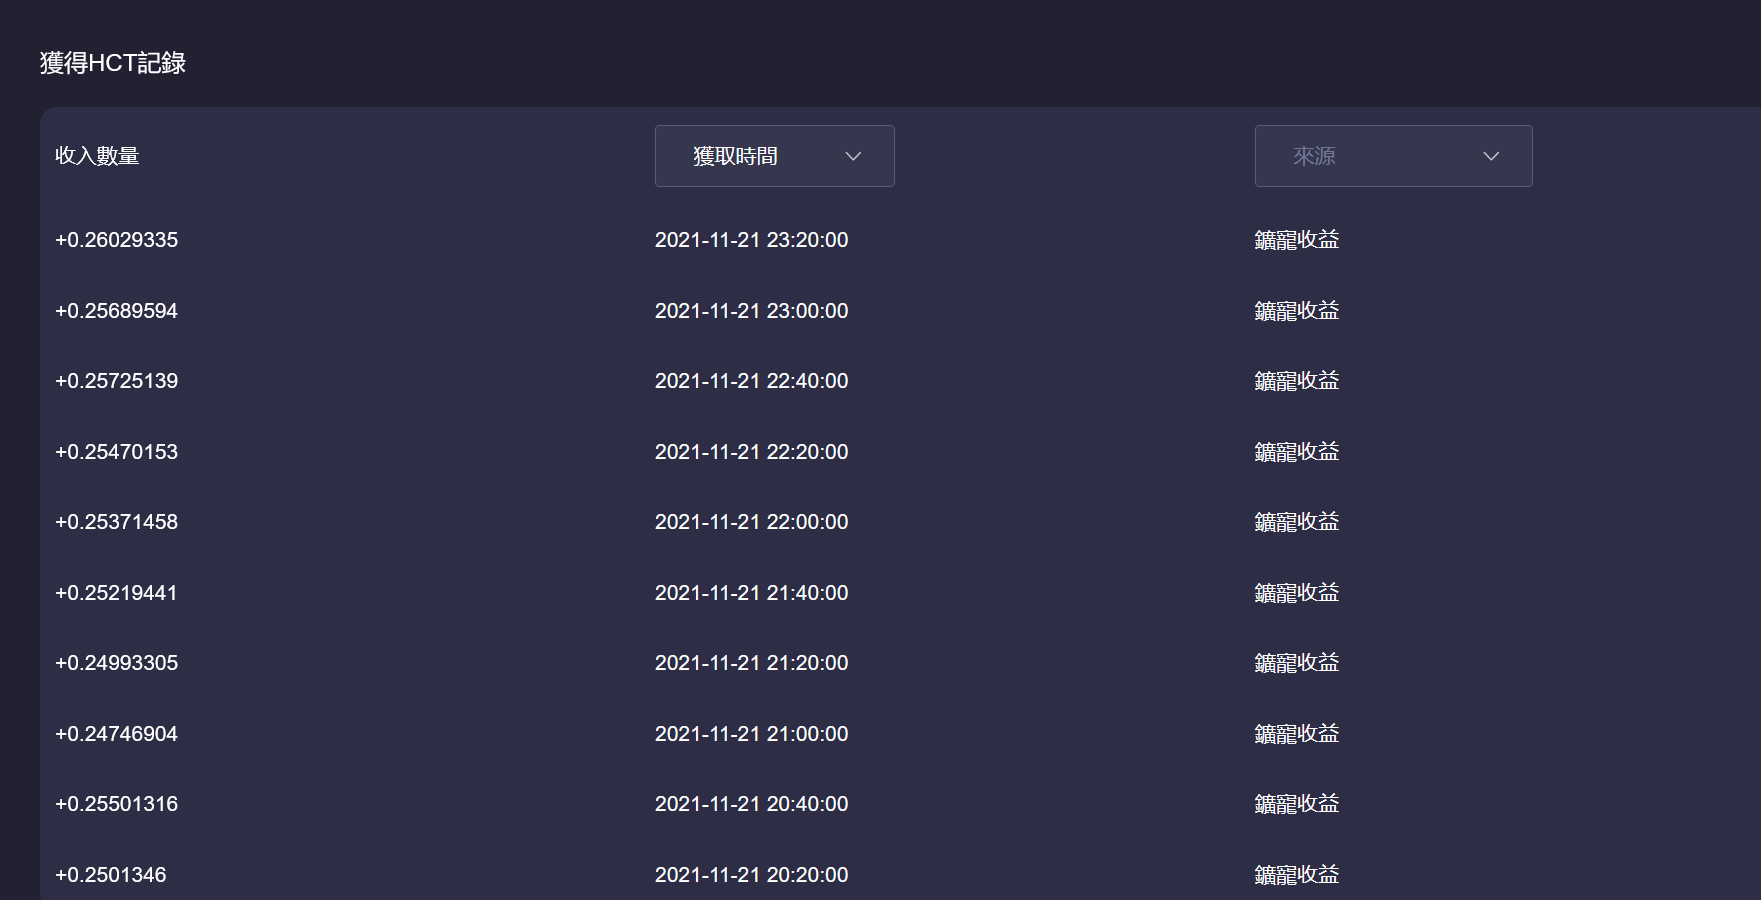Click timestamp 2021-11-21 20:20:00
Screen dimensions: 1761x900
point(751,875)
